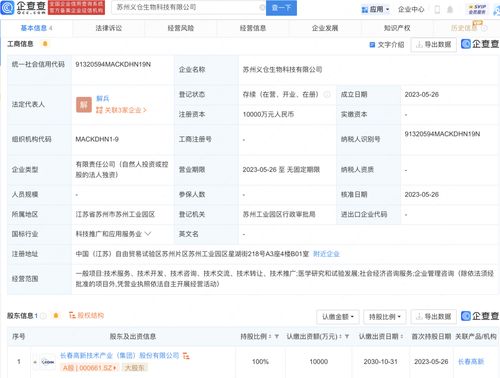Click the company name search input field
500x378 pixels.
click(187, 7)
